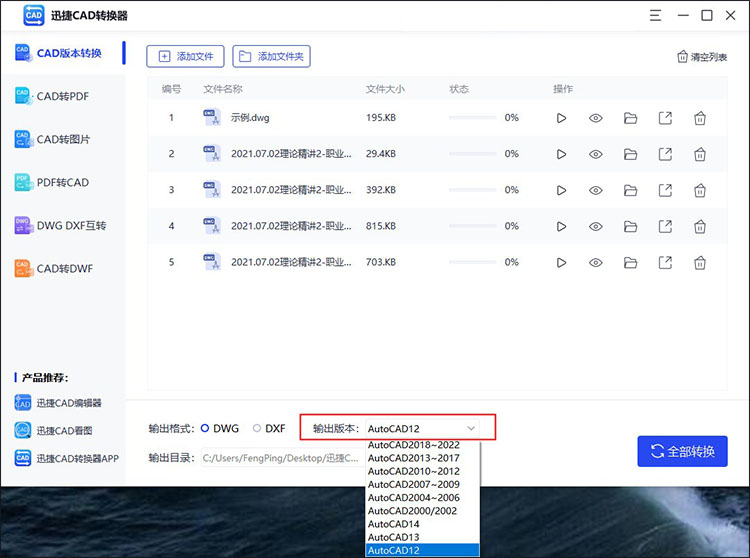
Task: Open the 迅捷CAD转换器APP product link
Action: tap(66, 458)
